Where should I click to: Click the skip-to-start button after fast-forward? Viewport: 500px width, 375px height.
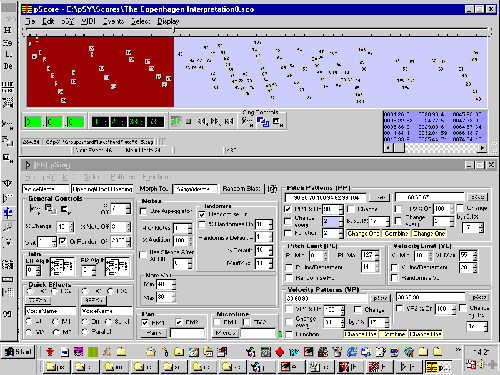coord(229,122)
